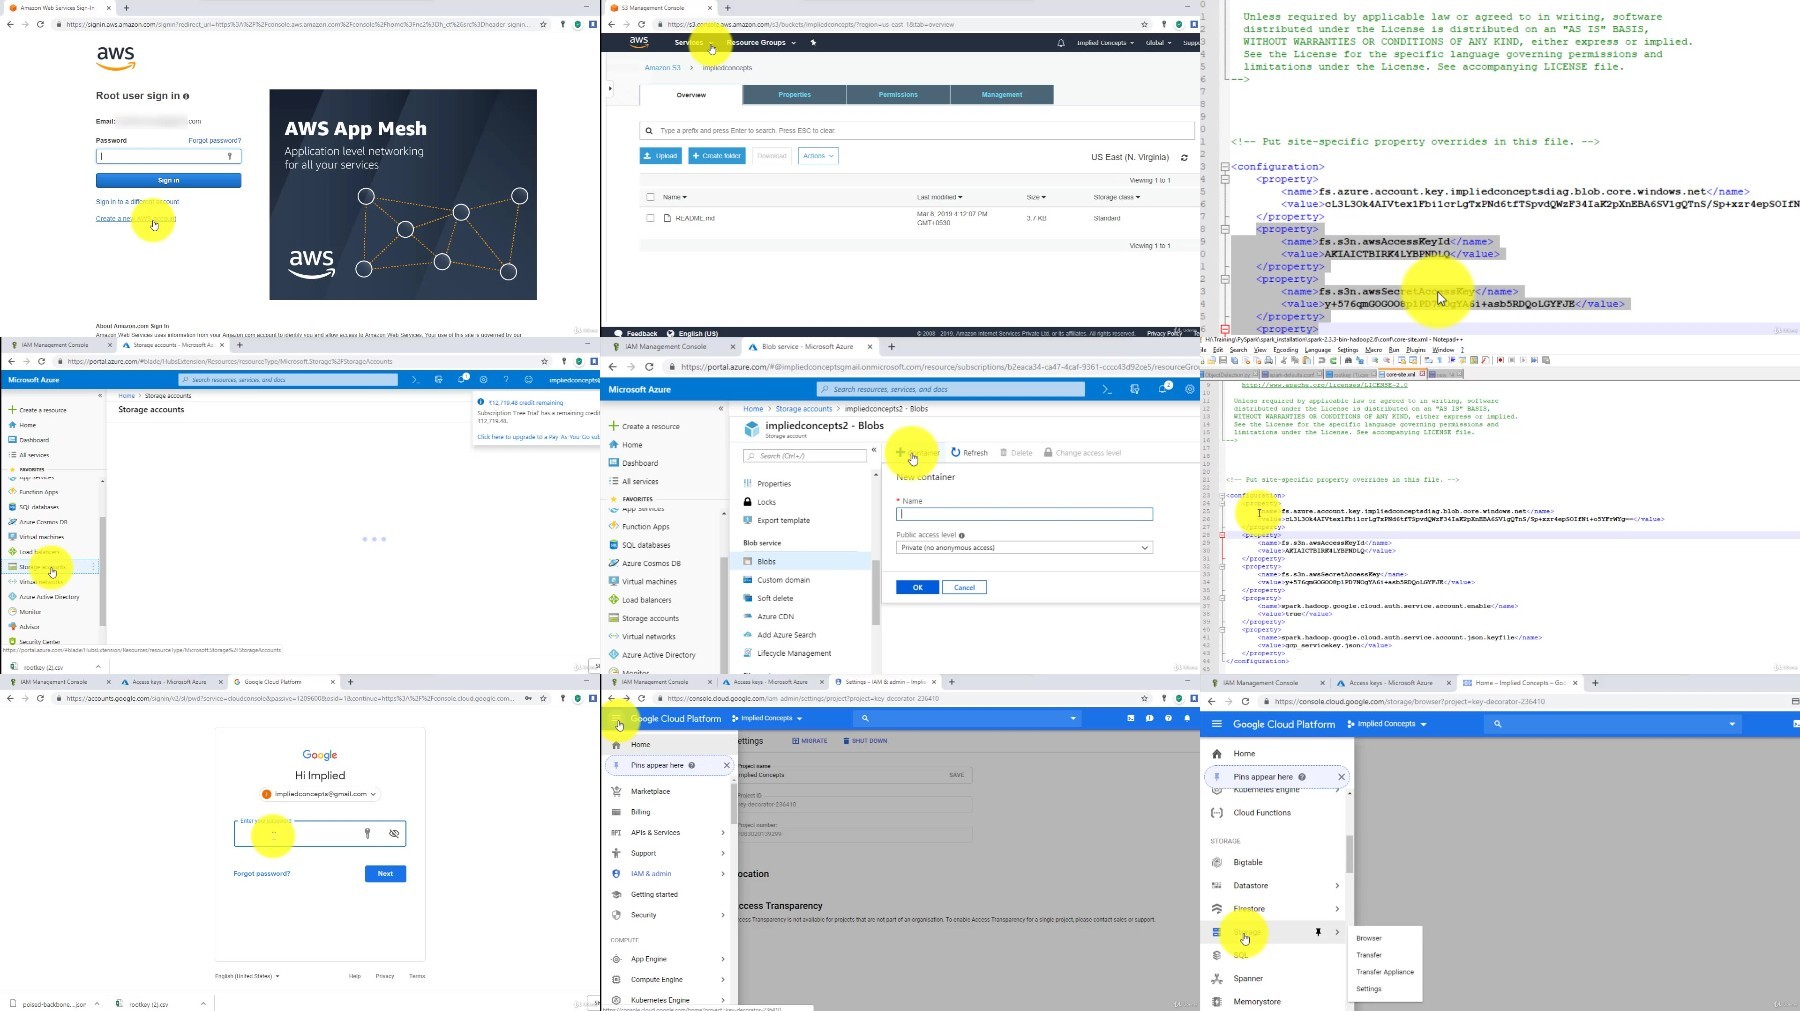Tick the select-all checkbox in the S3 table header
1800x1011 pixels.
click(x=650, y=197)
